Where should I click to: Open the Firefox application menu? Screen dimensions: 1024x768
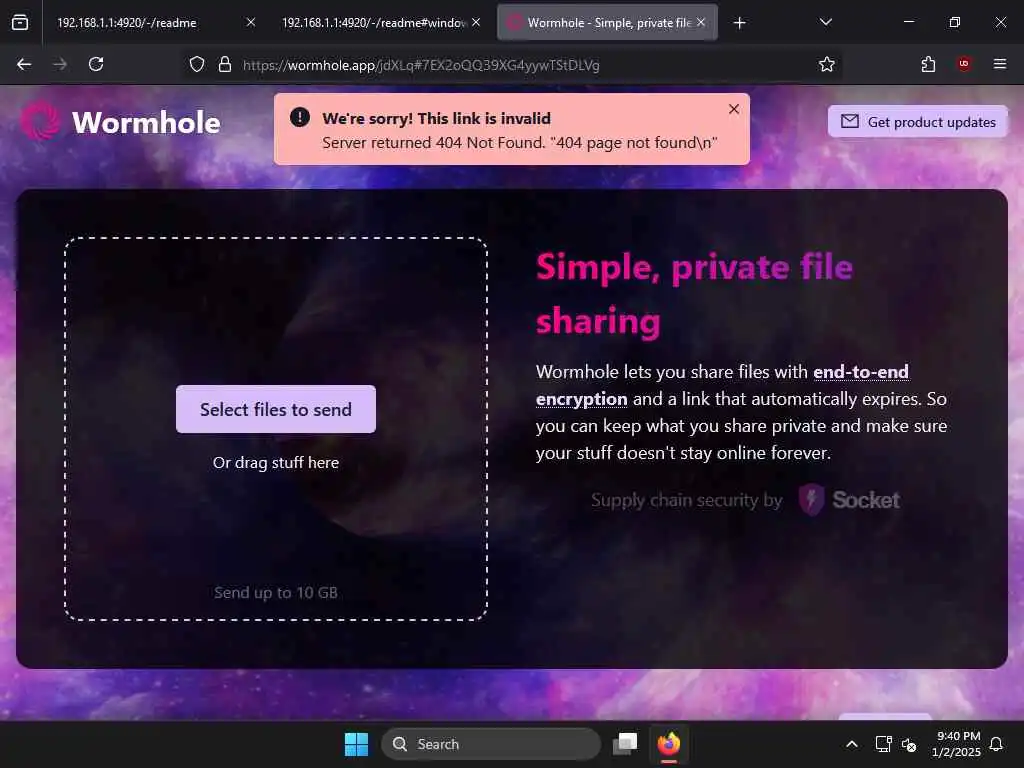pyautogui.click(x=1000, y=64)
